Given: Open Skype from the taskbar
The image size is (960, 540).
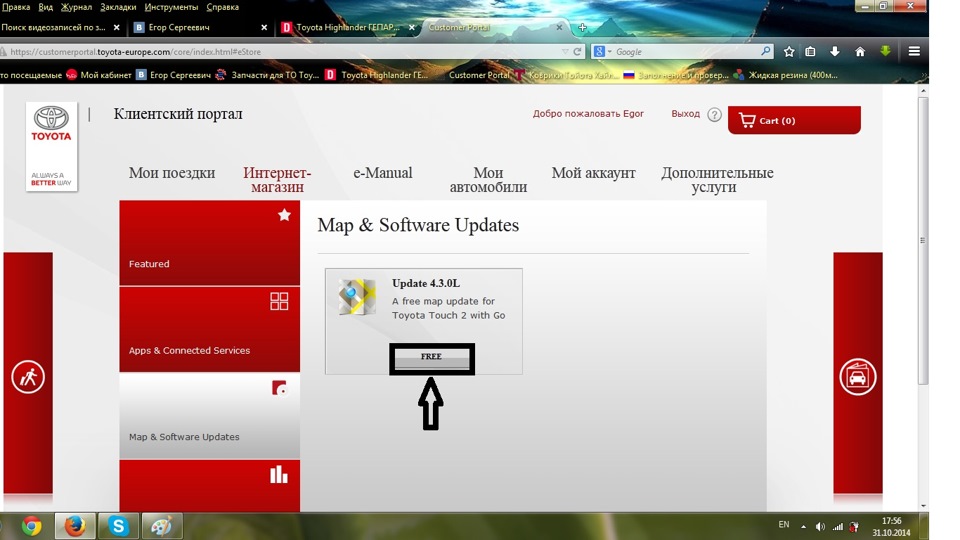Looking at the screenshot, I should 118,526.
